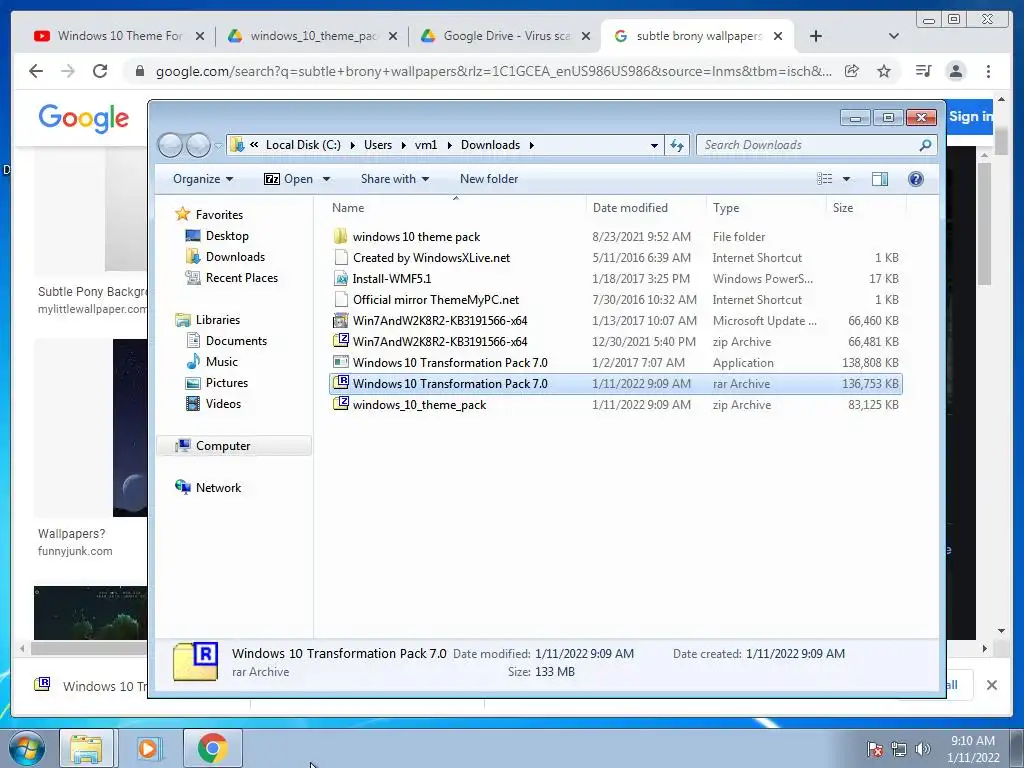Screen dimensions: 1024x768
Task: Select the Install-WMF5.1 PowerShell file icon
Action: tap(340, 279)
